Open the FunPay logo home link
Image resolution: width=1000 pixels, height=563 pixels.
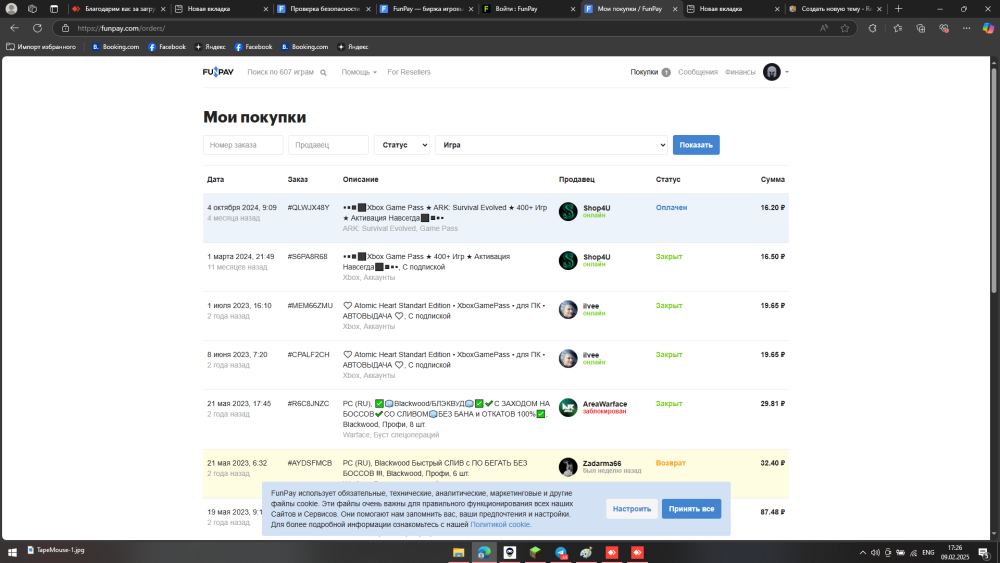coord(218,72)
